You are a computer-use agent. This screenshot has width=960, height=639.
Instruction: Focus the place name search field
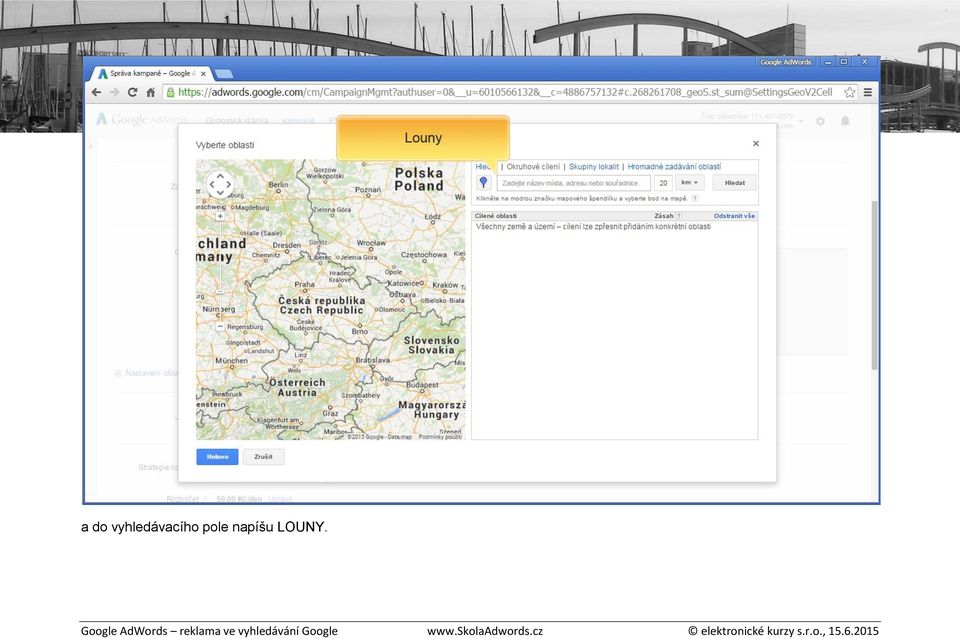(574, 183)
